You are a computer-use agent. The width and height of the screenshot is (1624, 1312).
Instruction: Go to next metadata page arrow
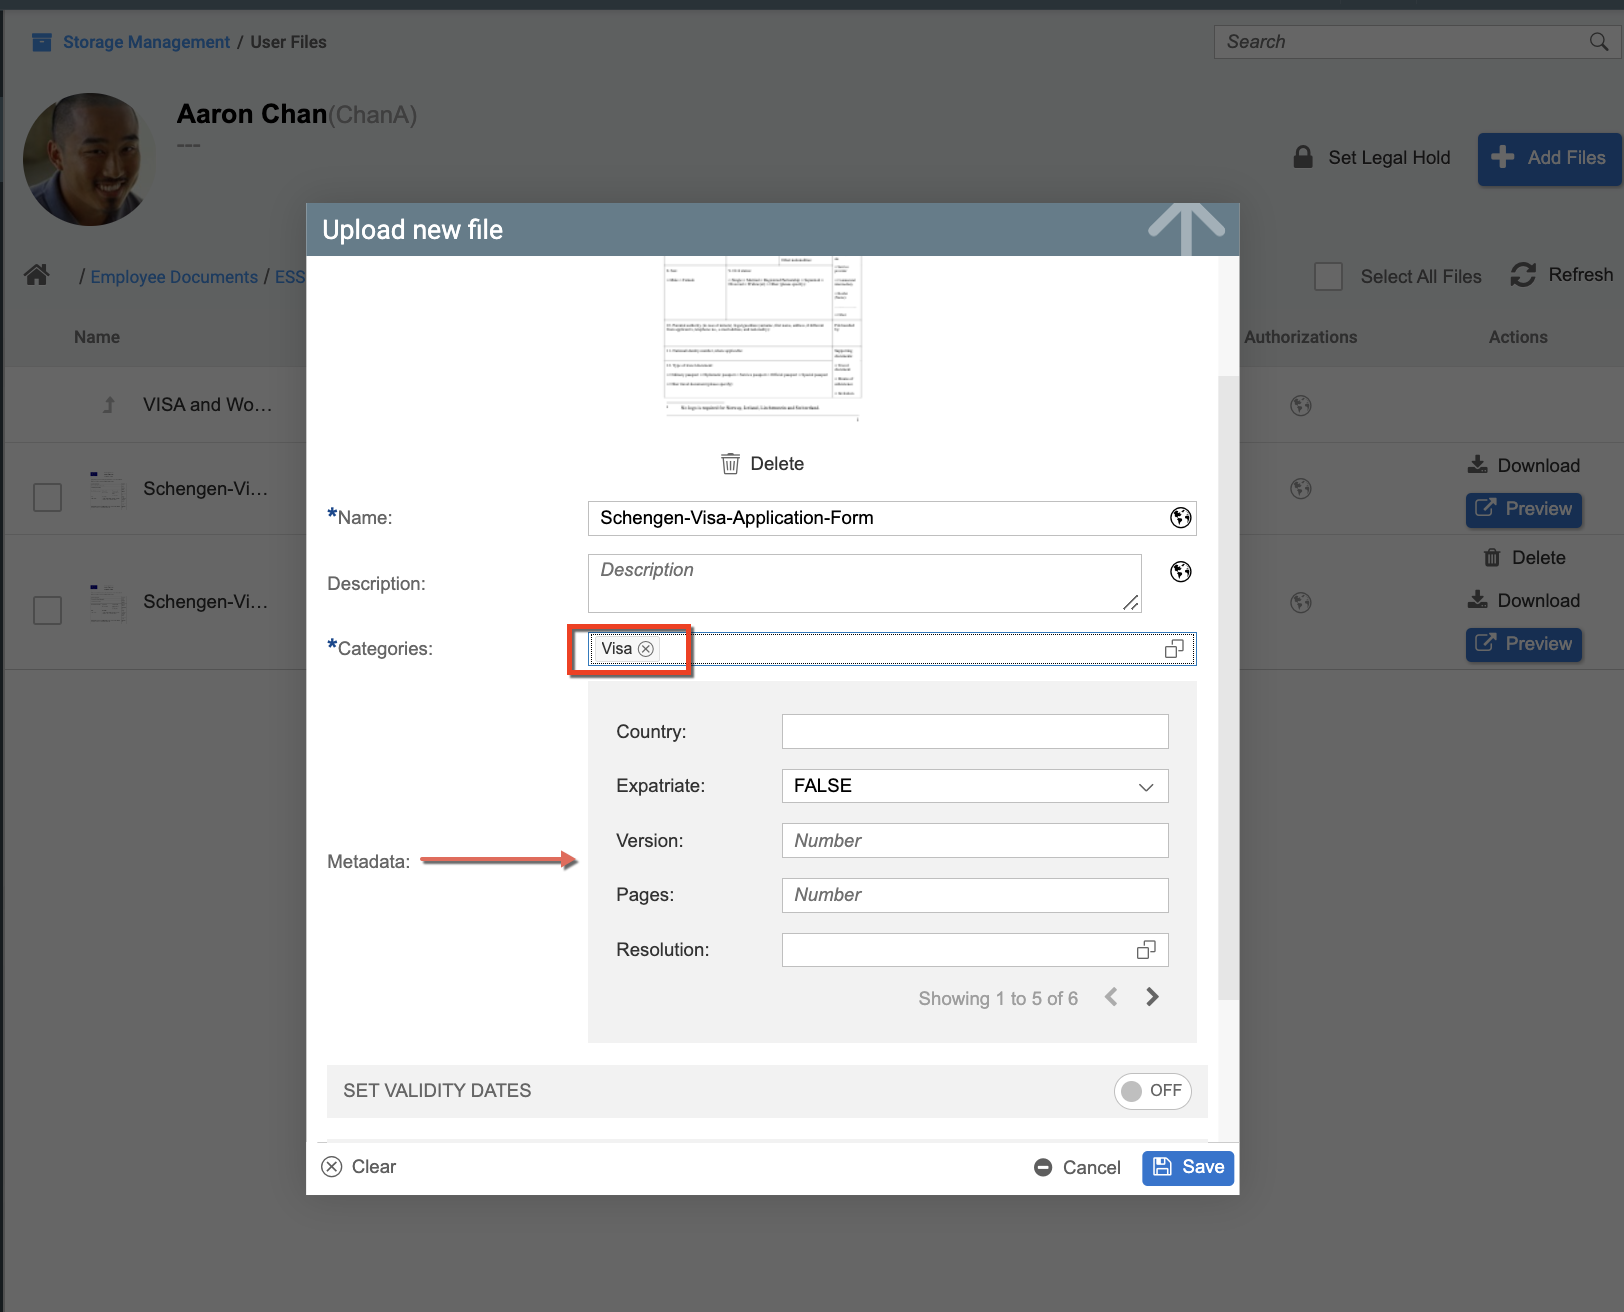(1152, 997)
